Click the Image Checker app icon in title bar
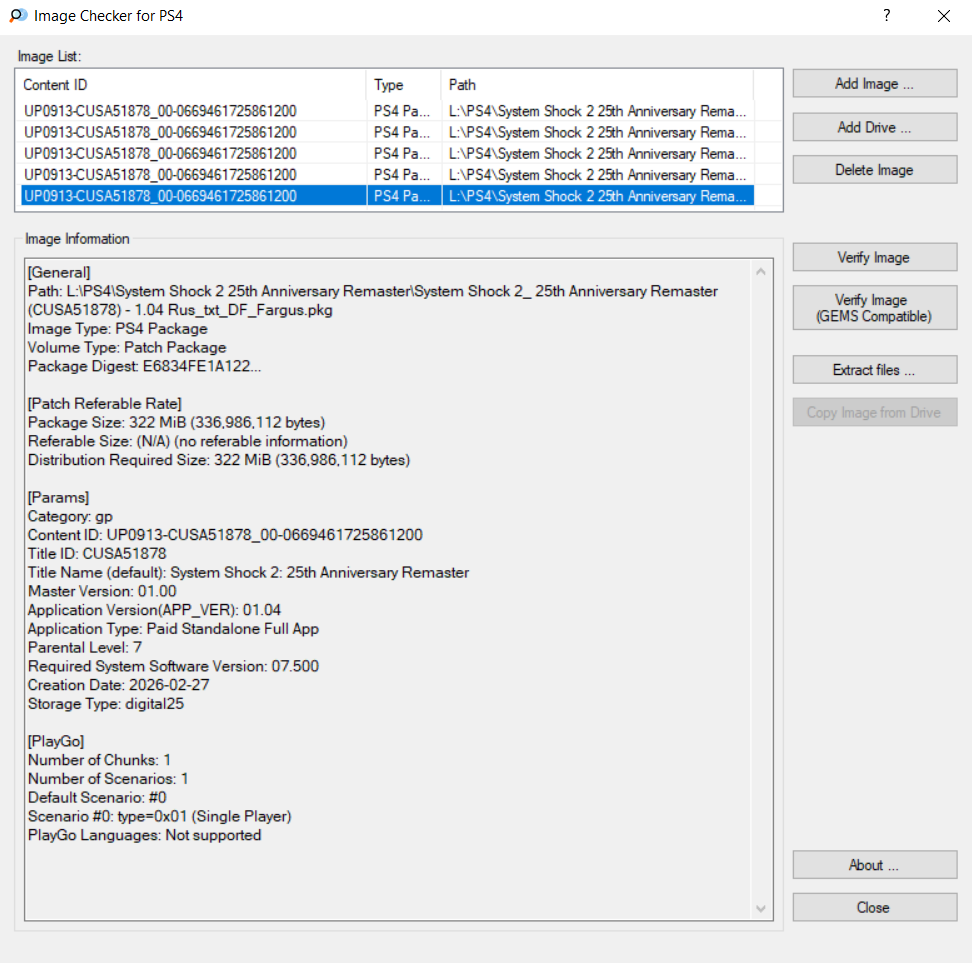This screenshot has height=963, width=972. tap(17, 16)
